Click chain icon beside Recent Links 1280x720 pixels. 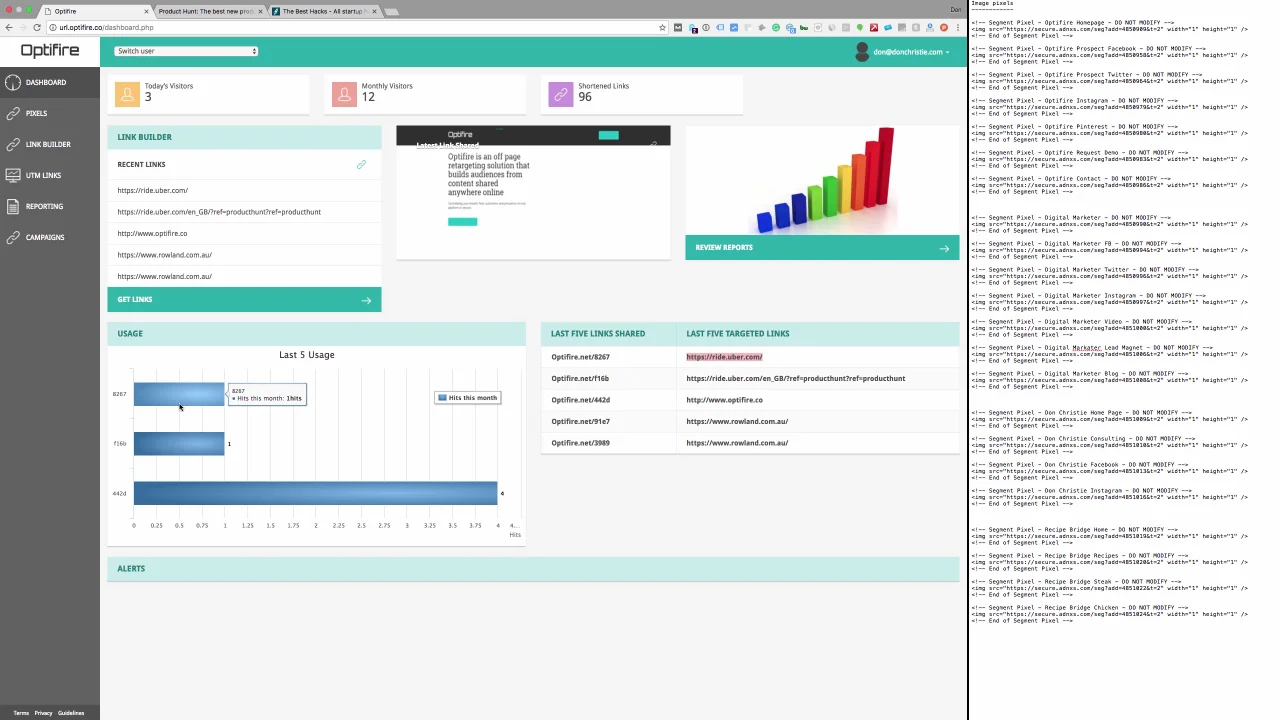[361, 164]
